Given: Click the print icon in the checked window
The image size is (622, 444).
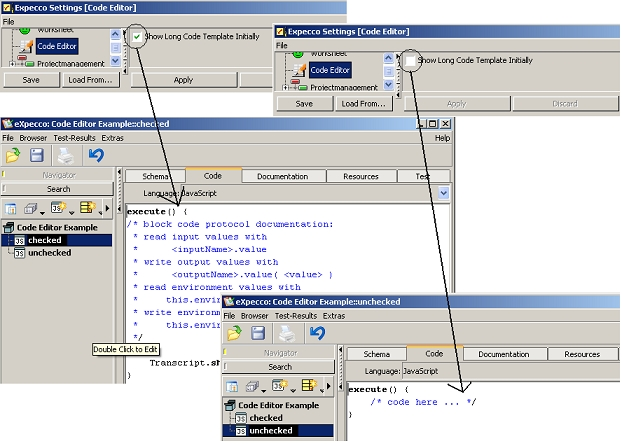Looking at the screenshot, I should click(64, 155).
